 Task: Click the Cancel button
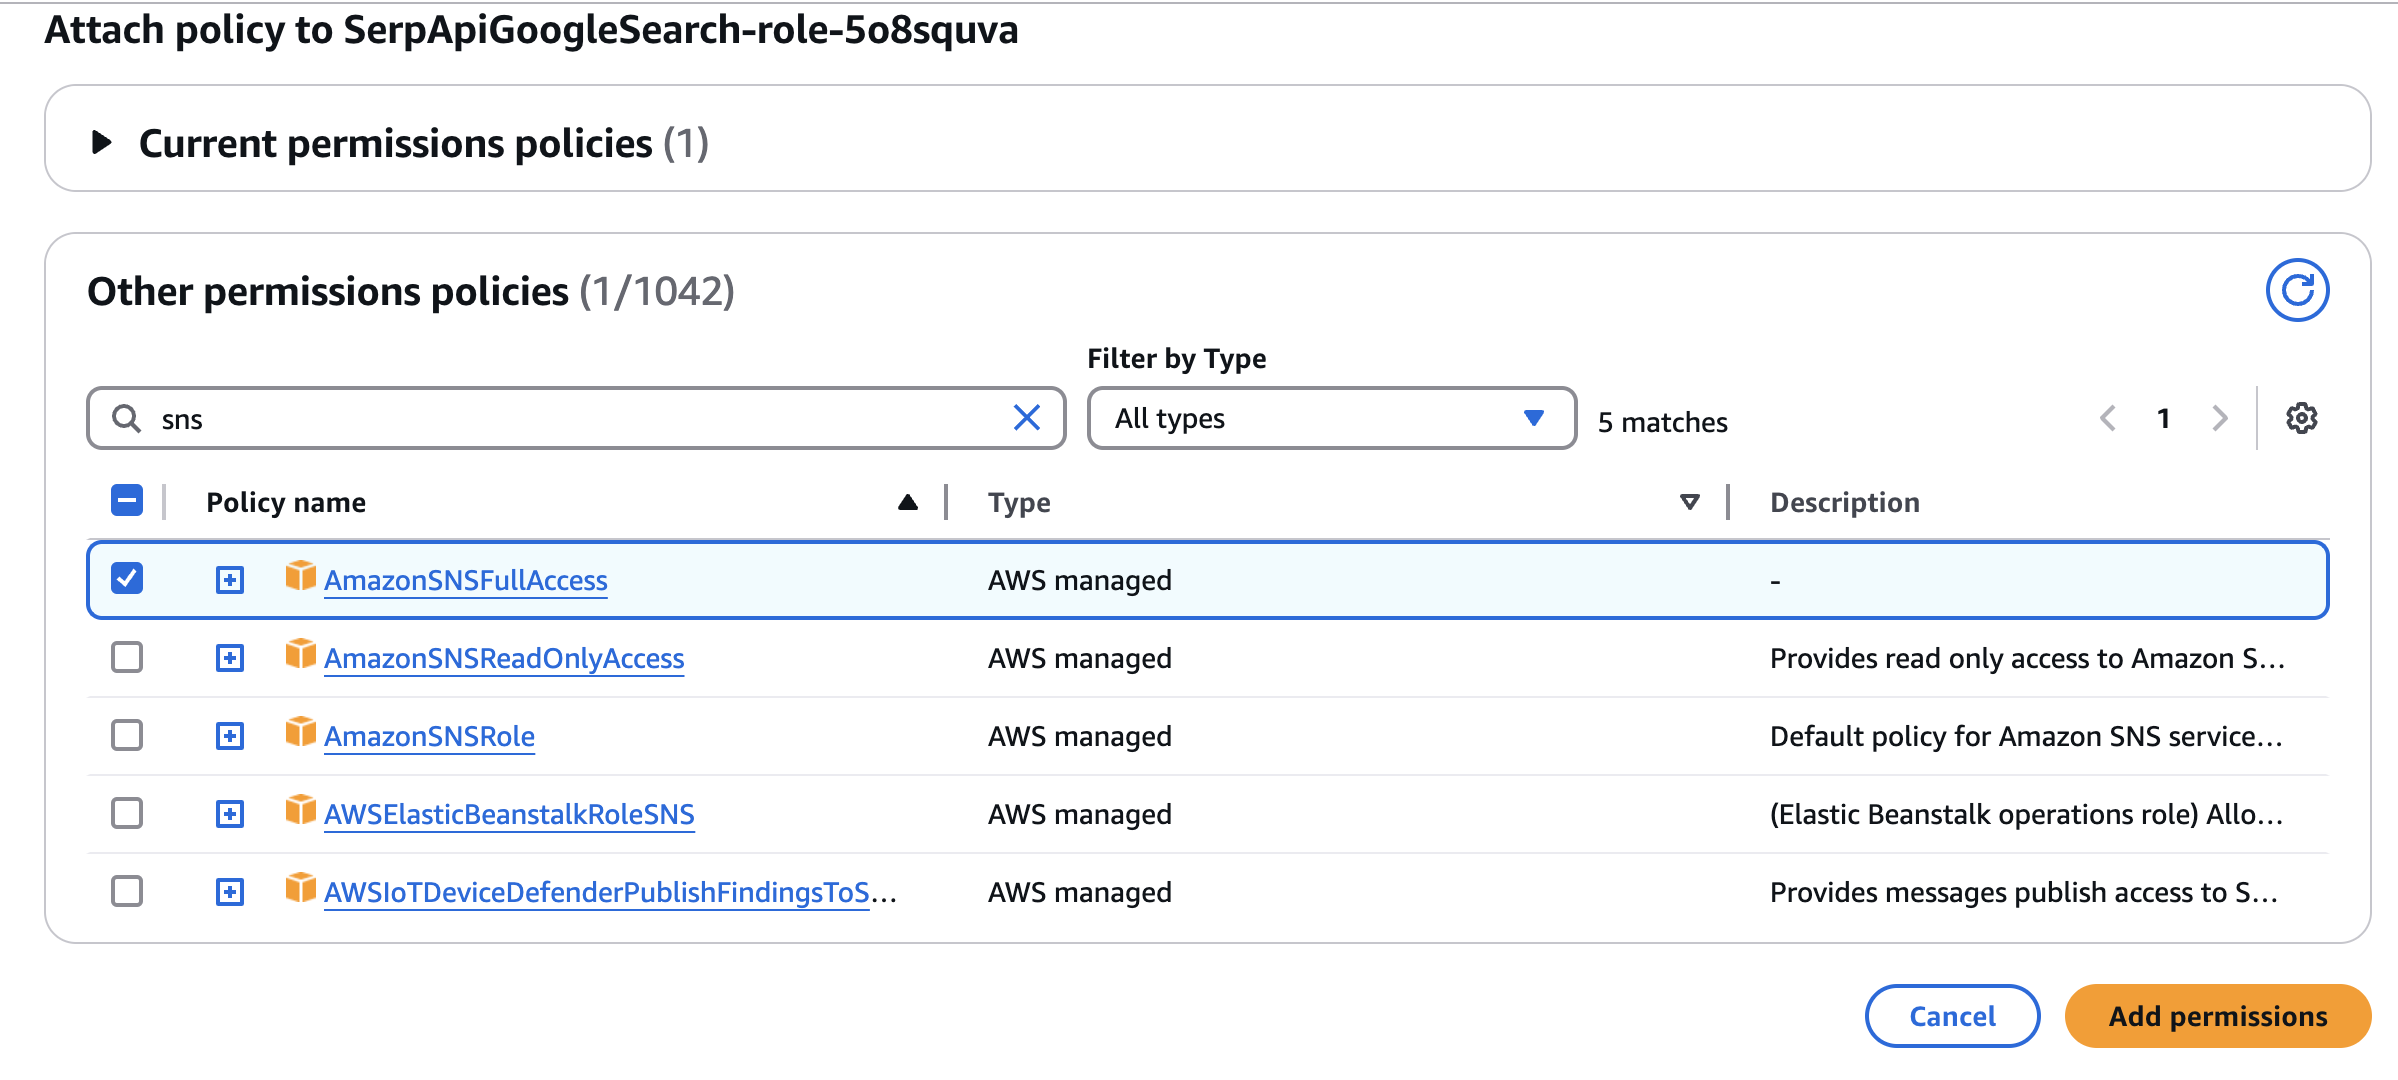pos(1951,1016)
